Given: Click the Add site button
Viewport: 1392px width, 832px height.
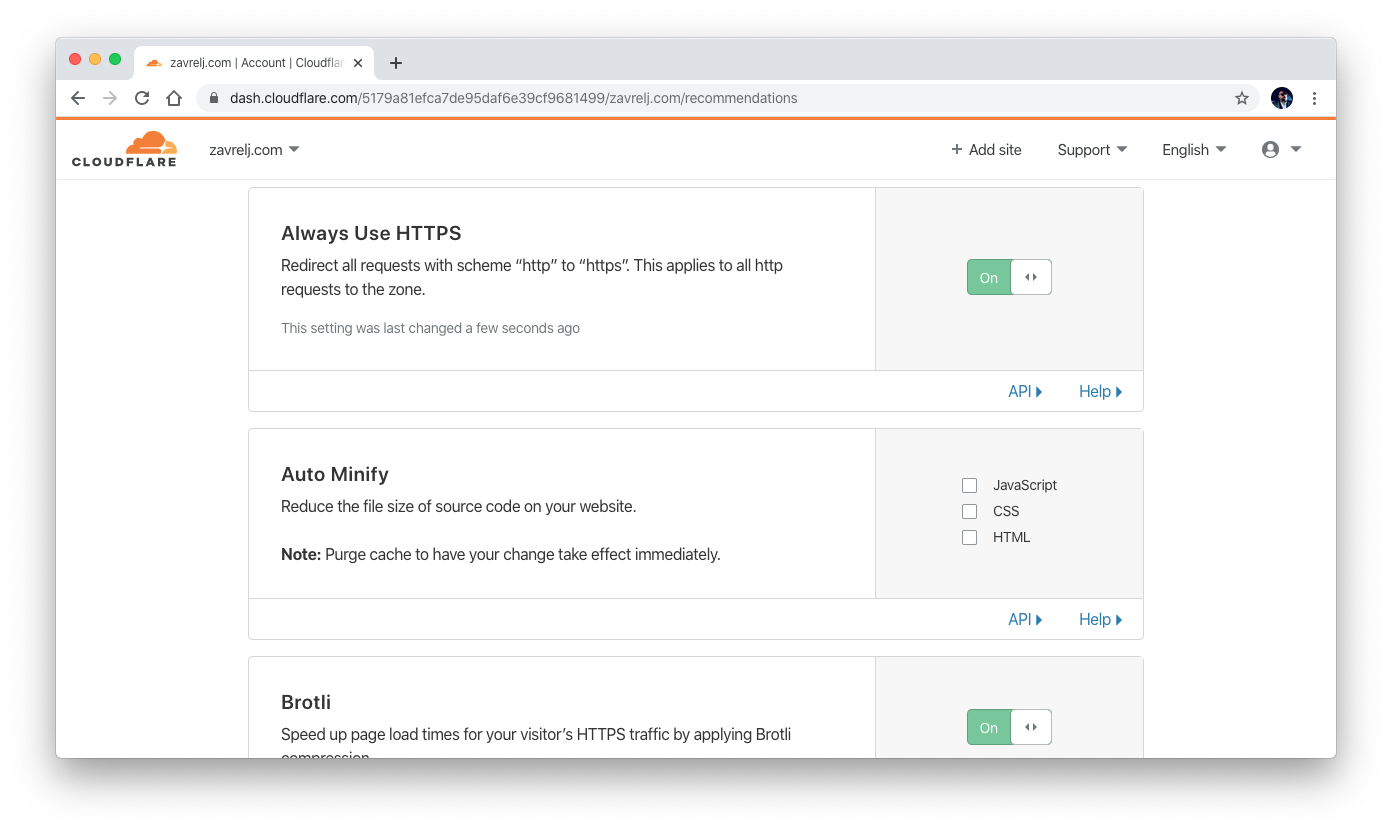Looking at the screenshot, I should pyautogui.click(x=986, y=149).
